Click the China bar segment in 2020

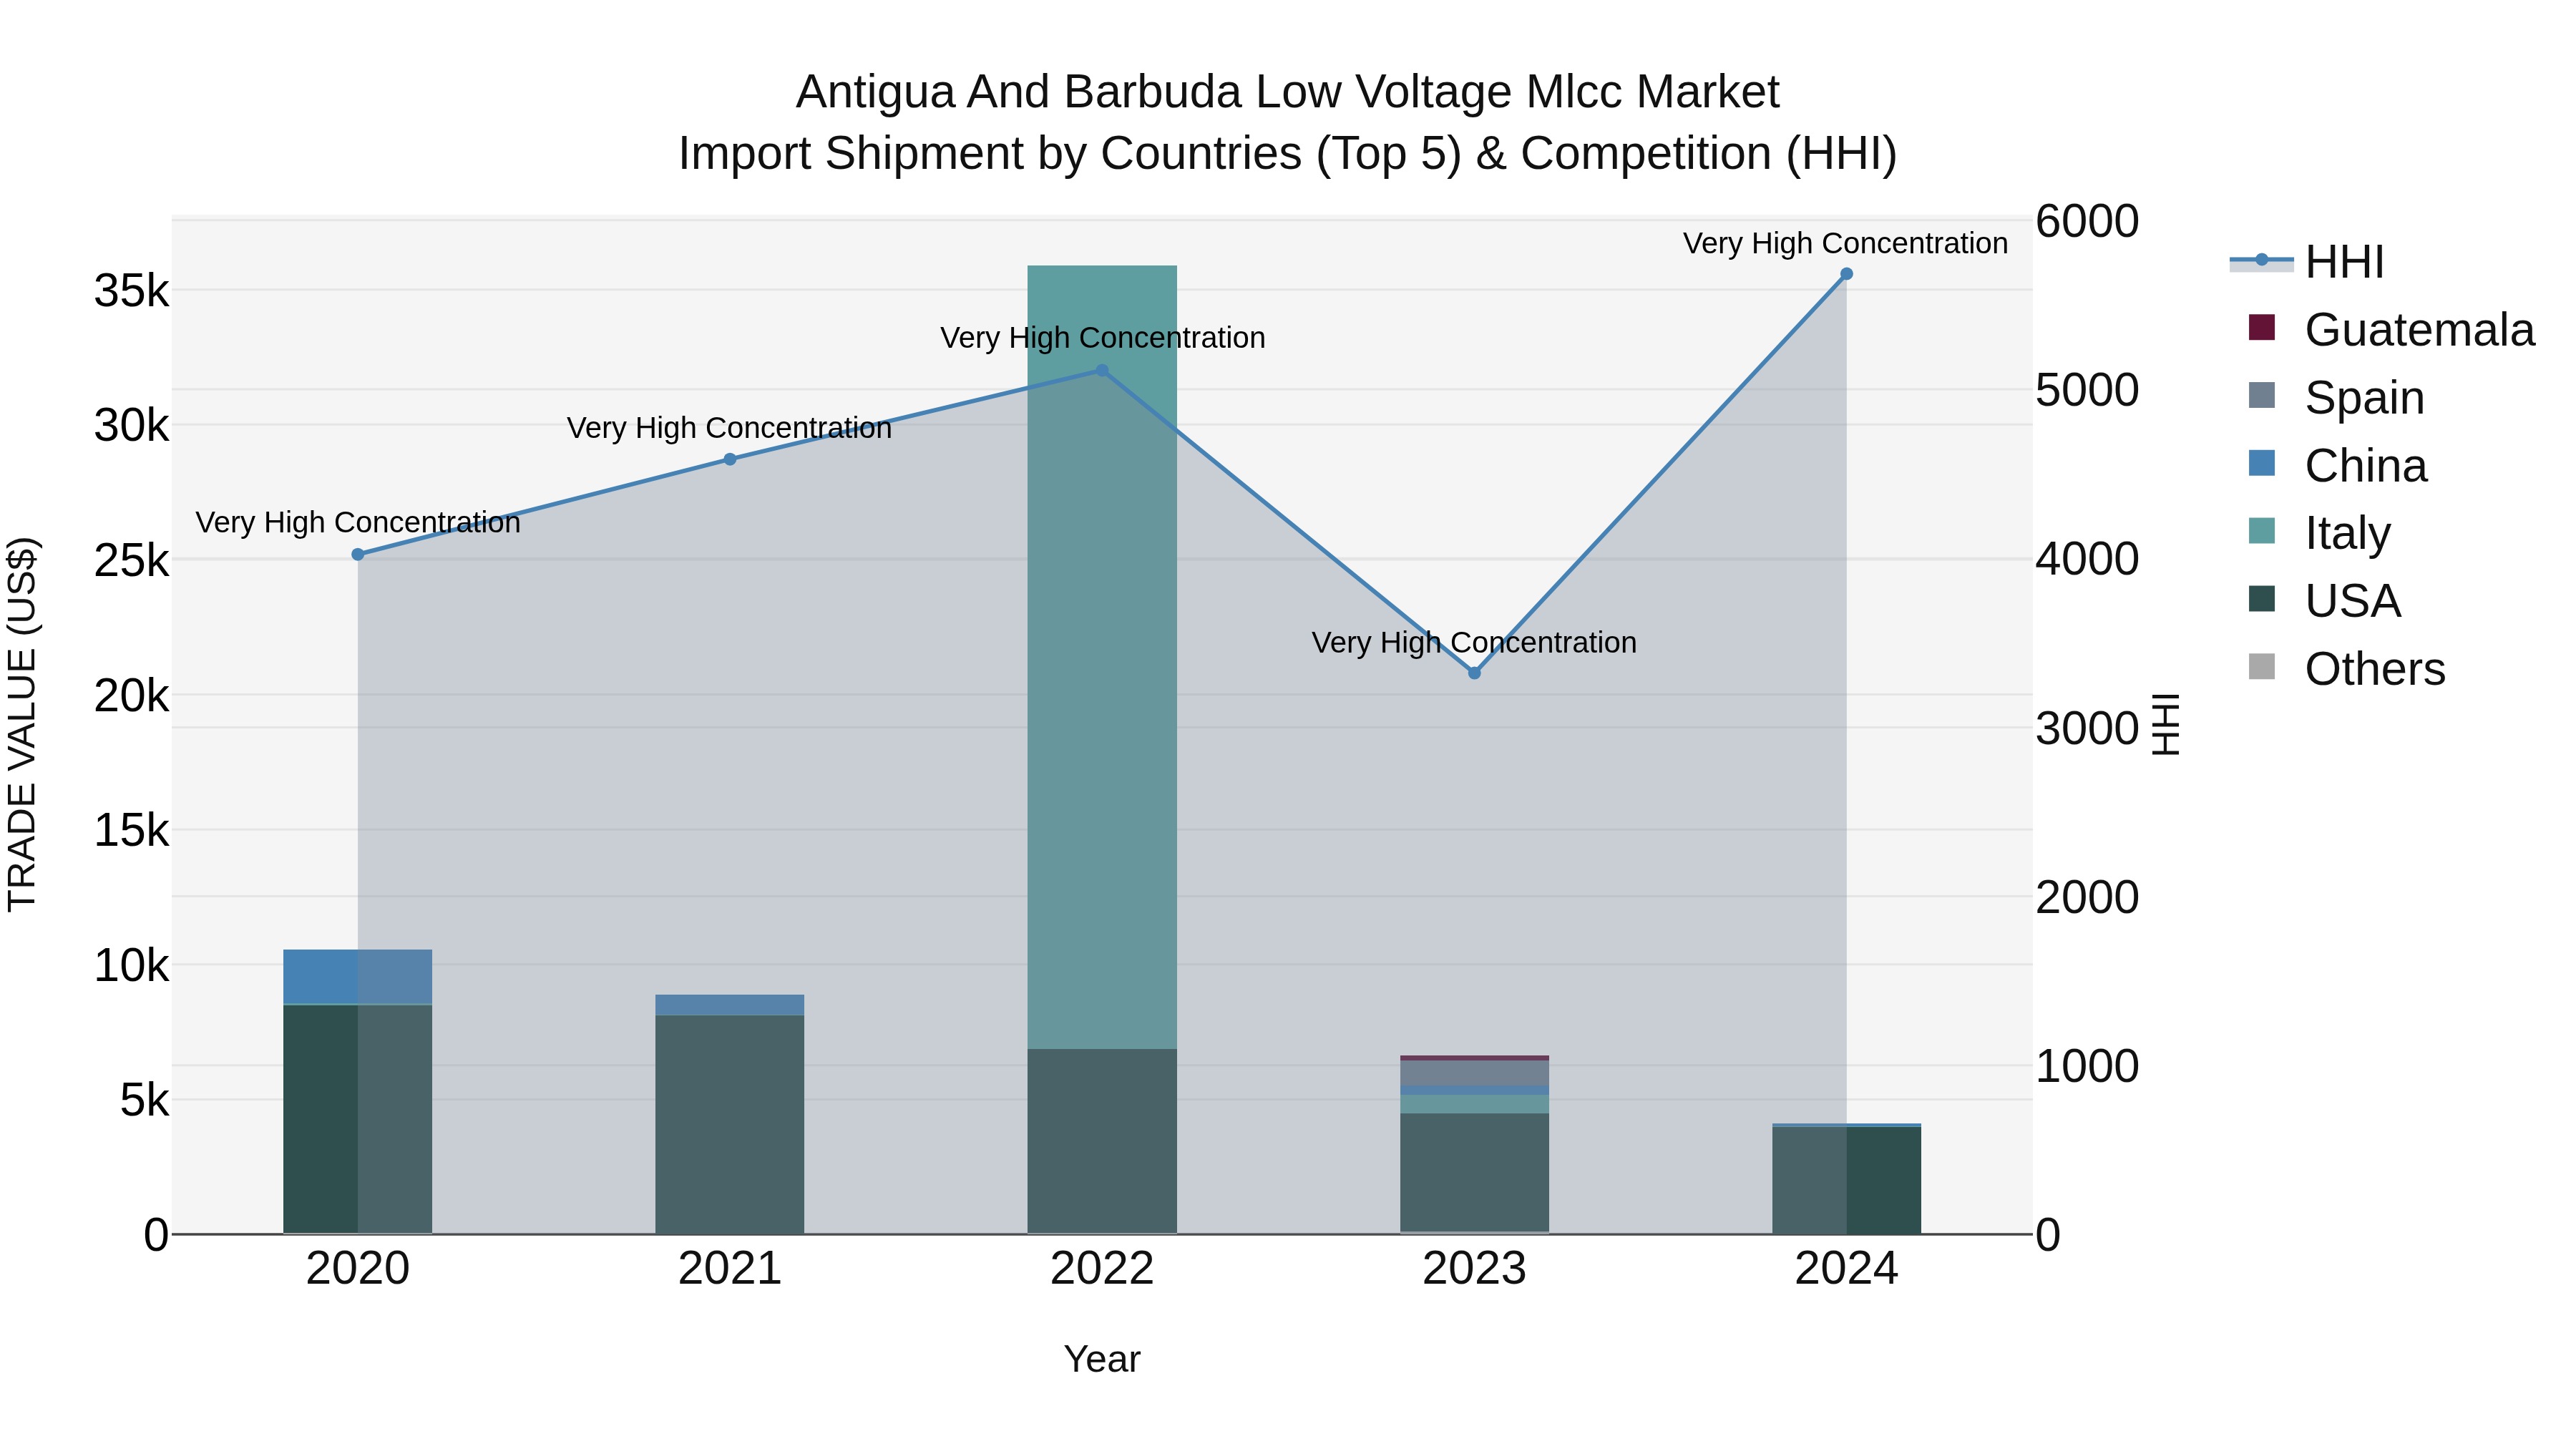click(358, 977)
